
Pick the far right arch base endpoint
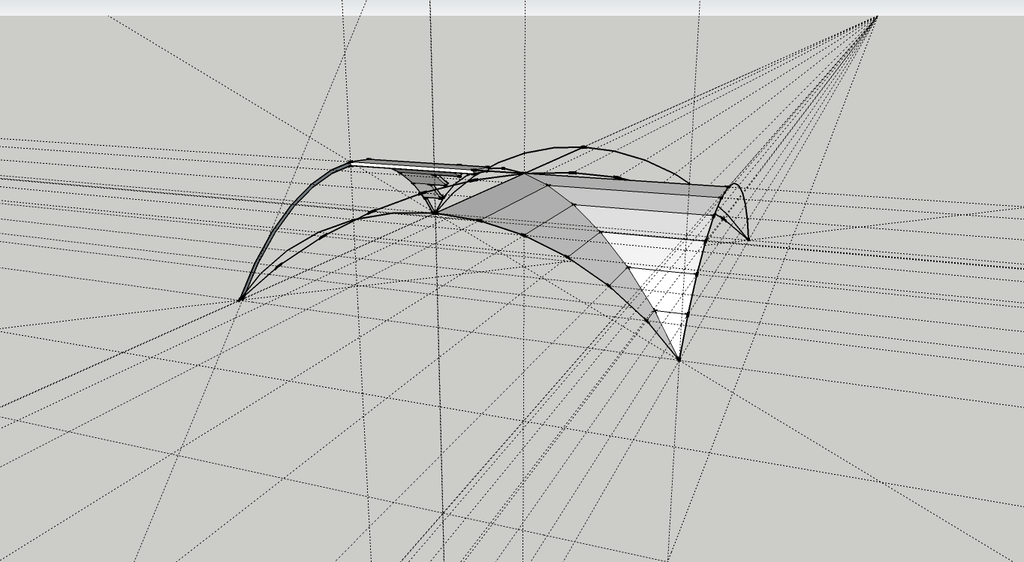point(748,240)
